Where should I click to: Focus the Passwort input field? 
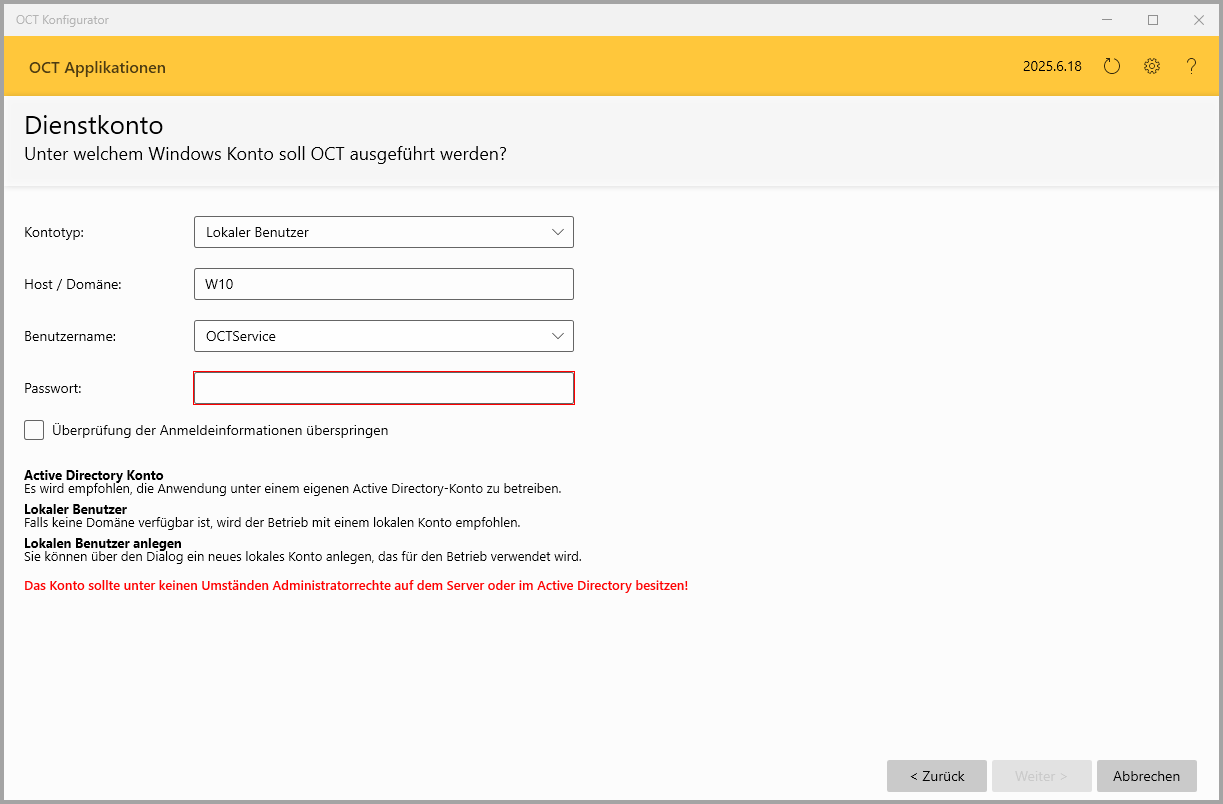(384, 388)
